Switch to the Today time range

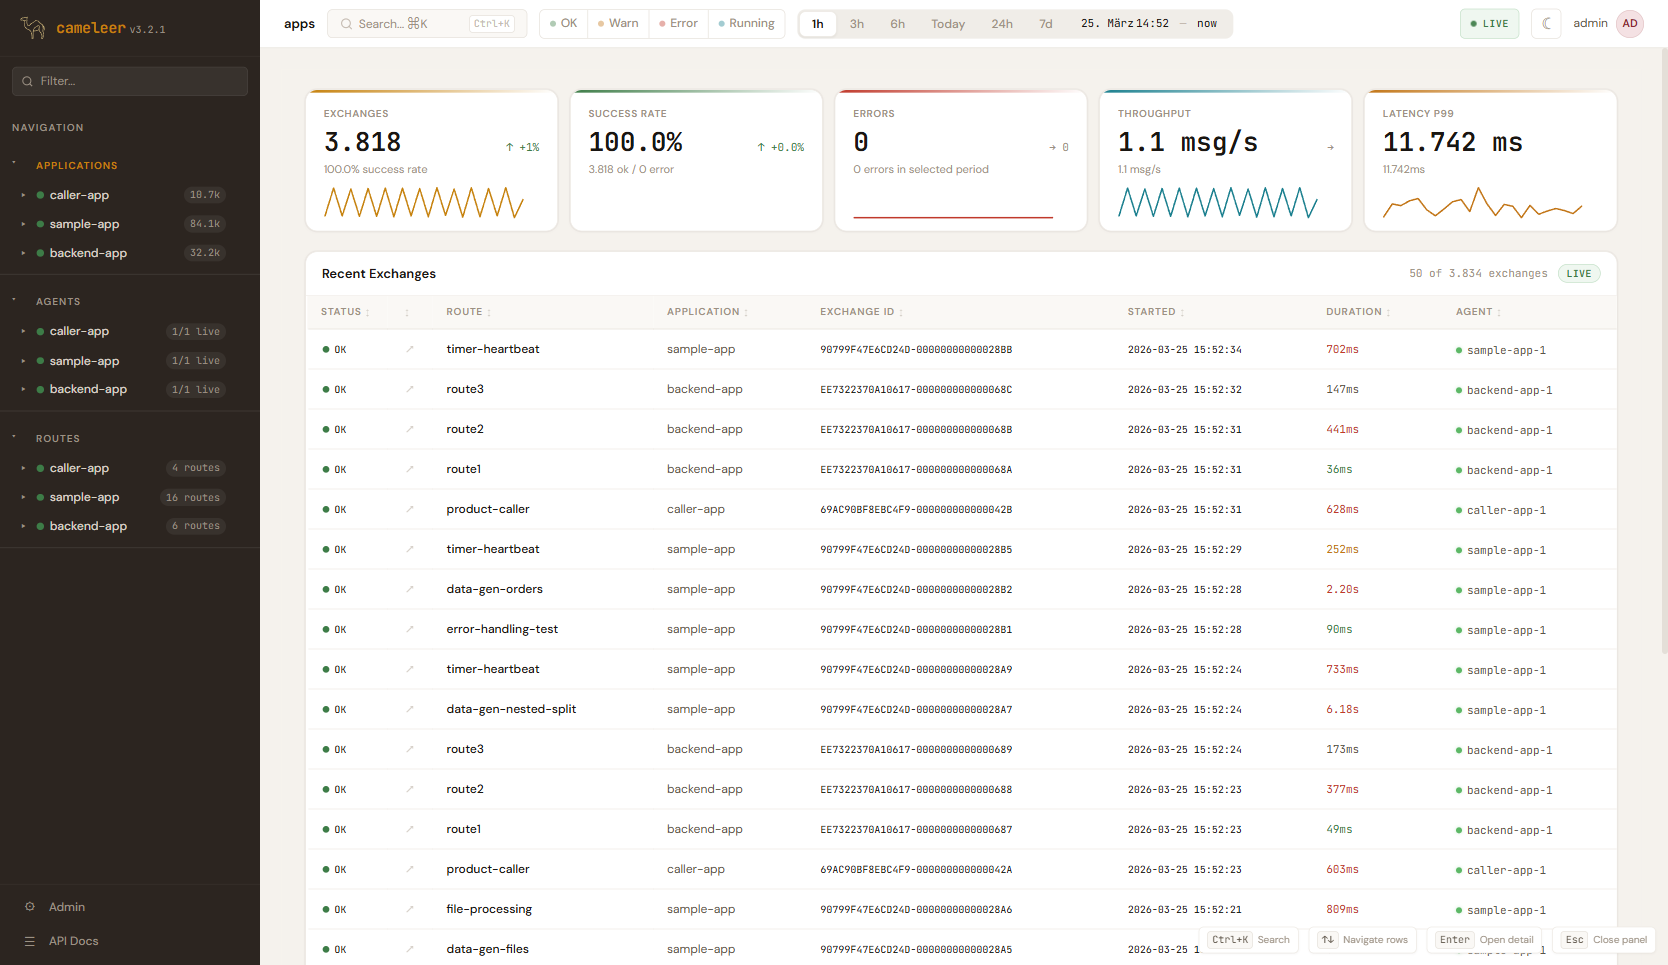[x=948, y=24]
